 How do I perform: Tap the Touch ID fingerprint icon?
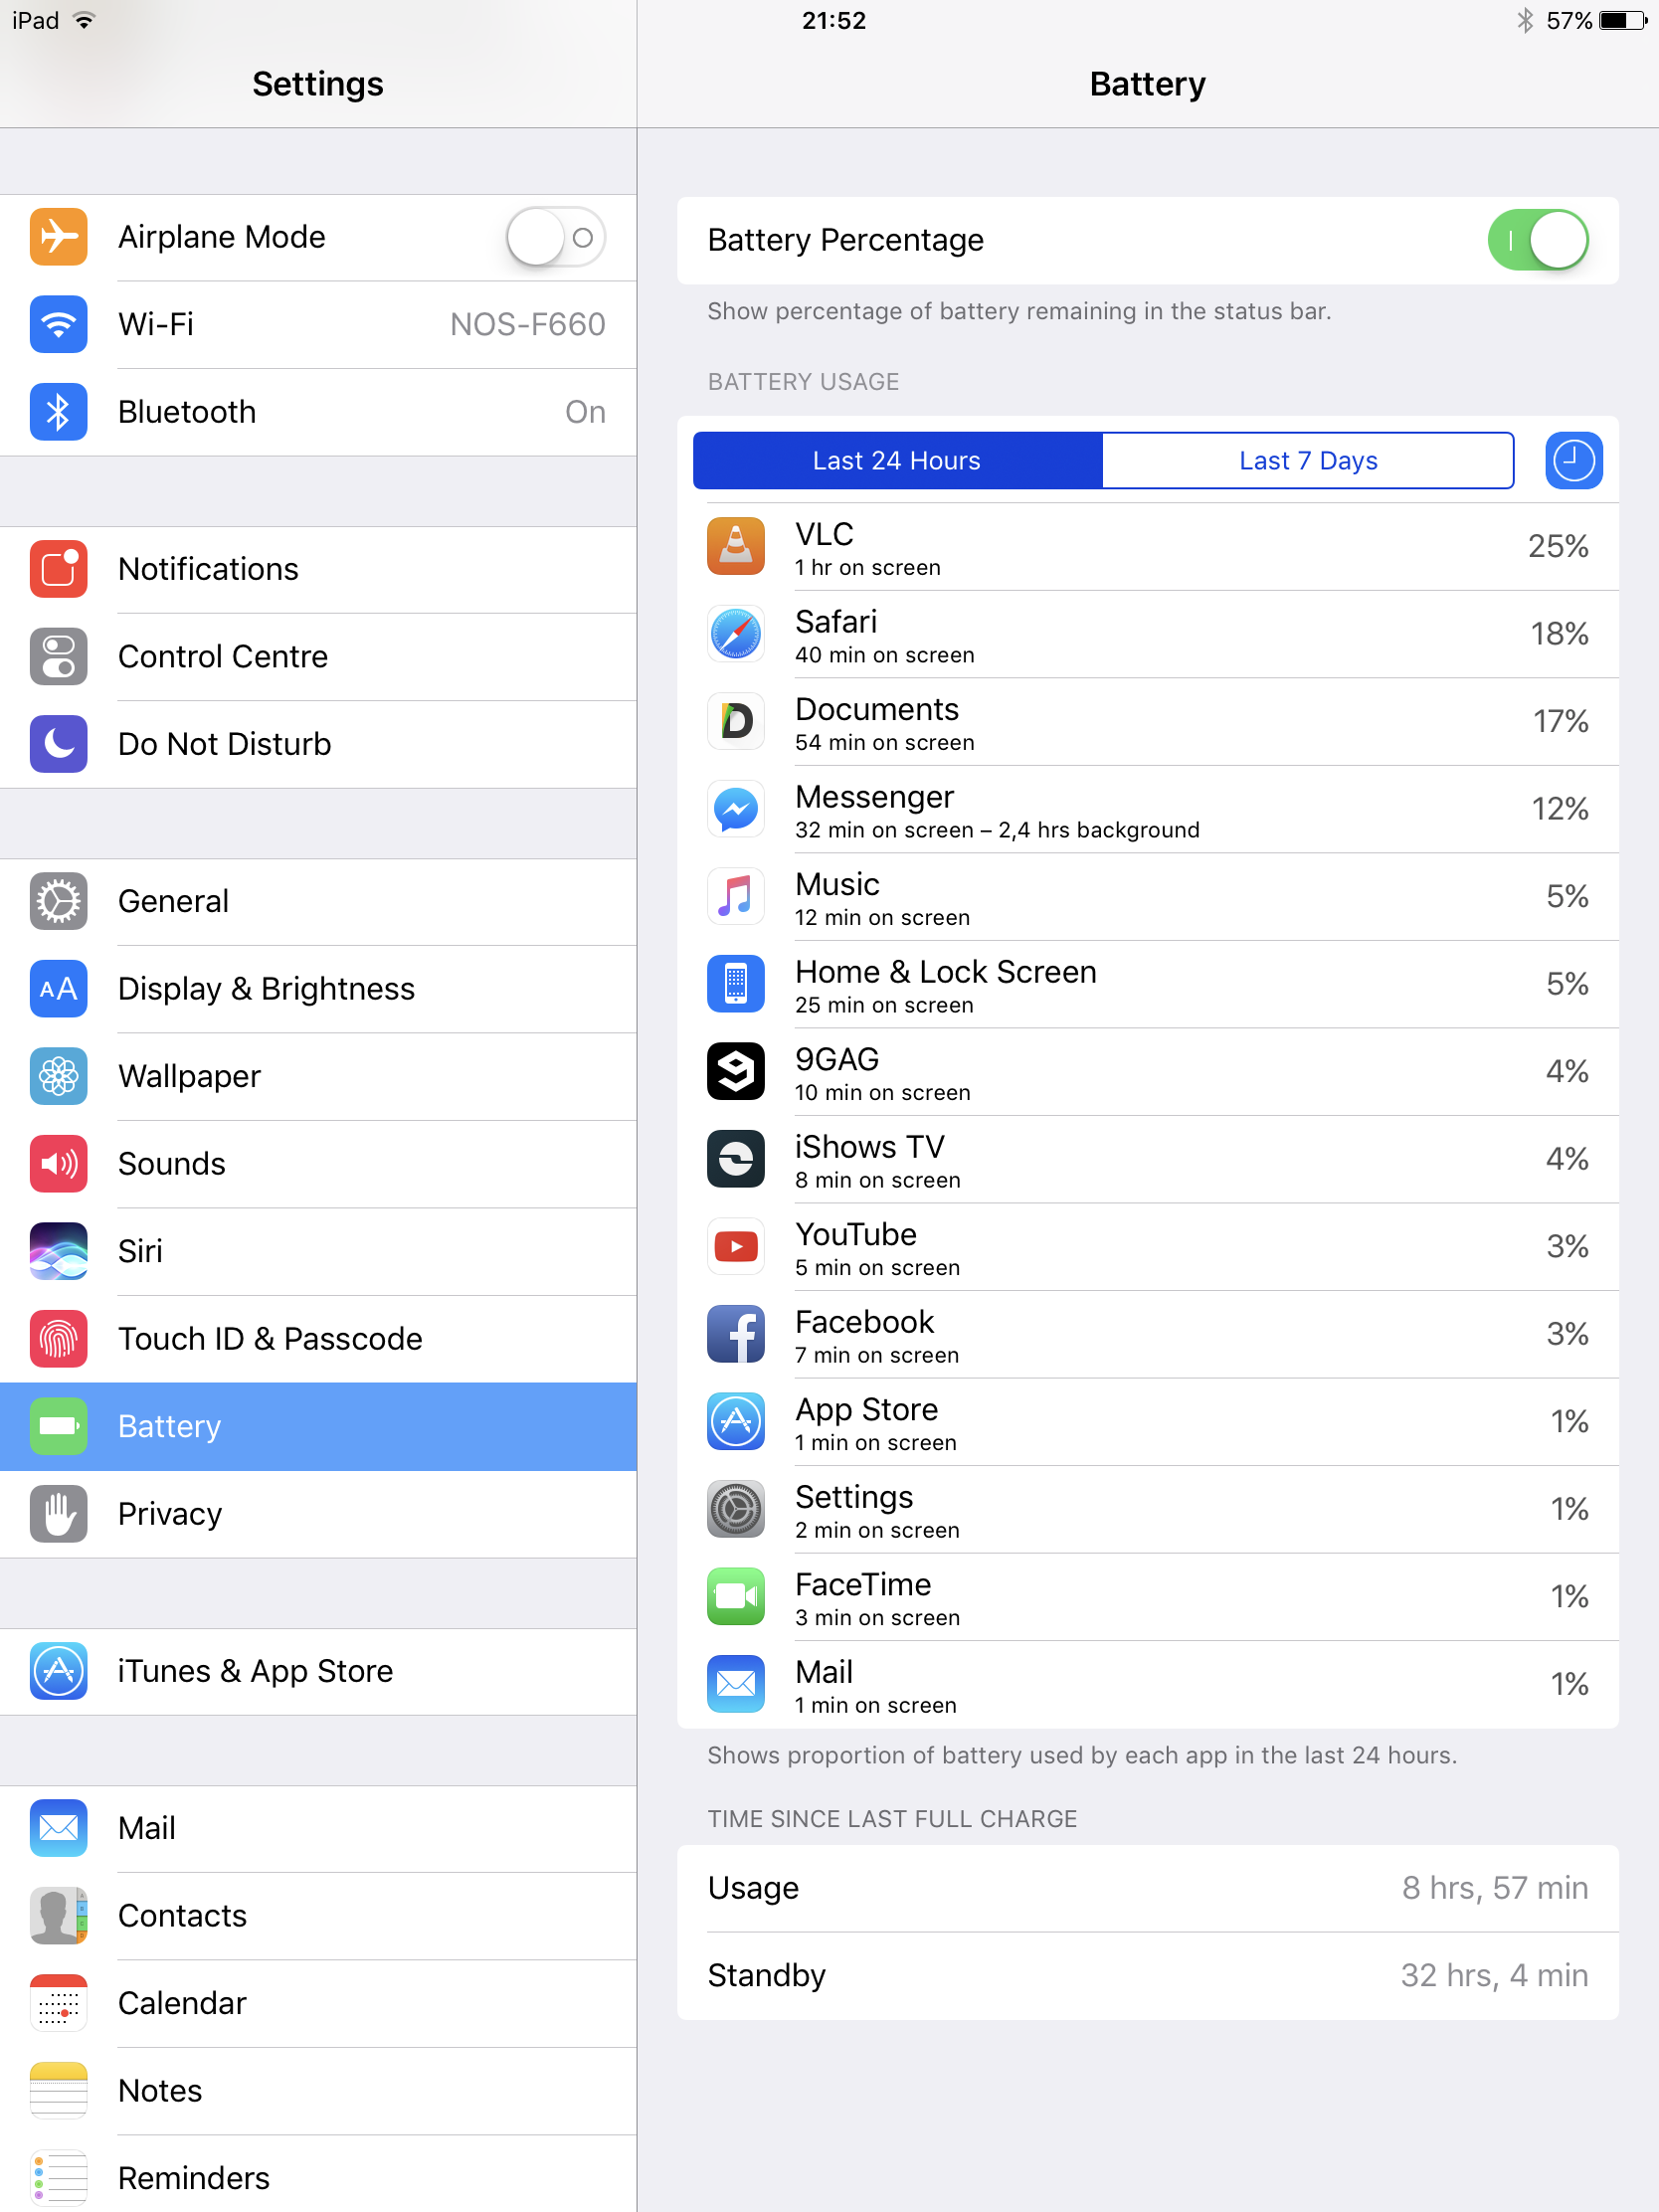[58, 1338]
